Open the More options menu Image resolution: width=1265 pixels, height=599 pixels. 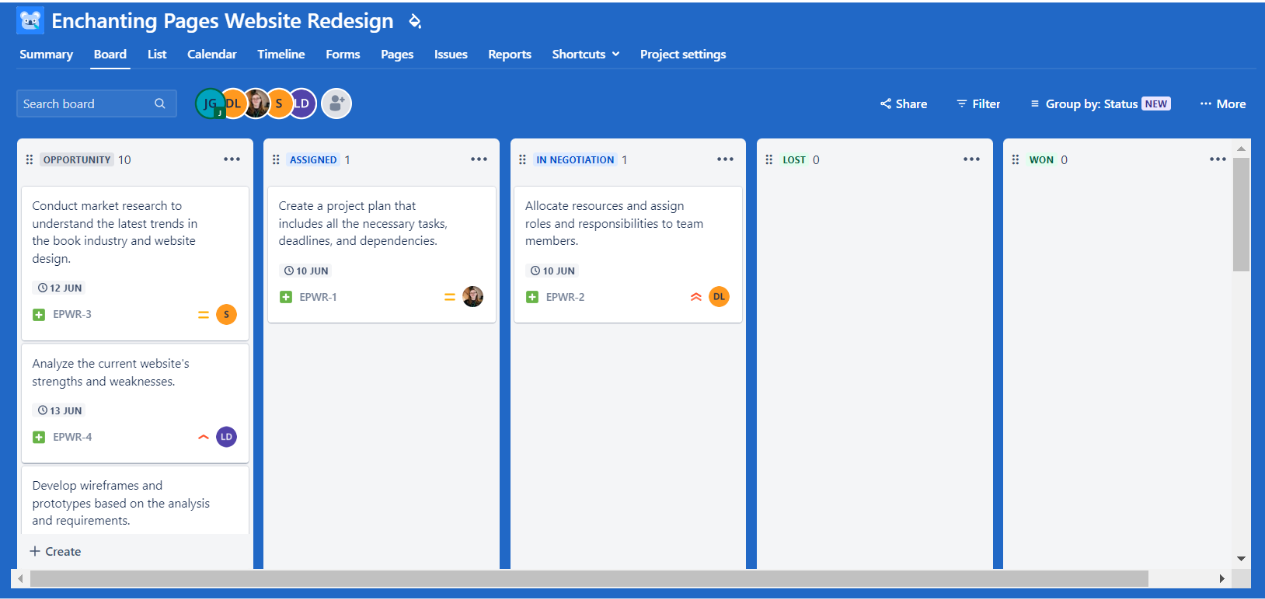(x=1223, y=104)
